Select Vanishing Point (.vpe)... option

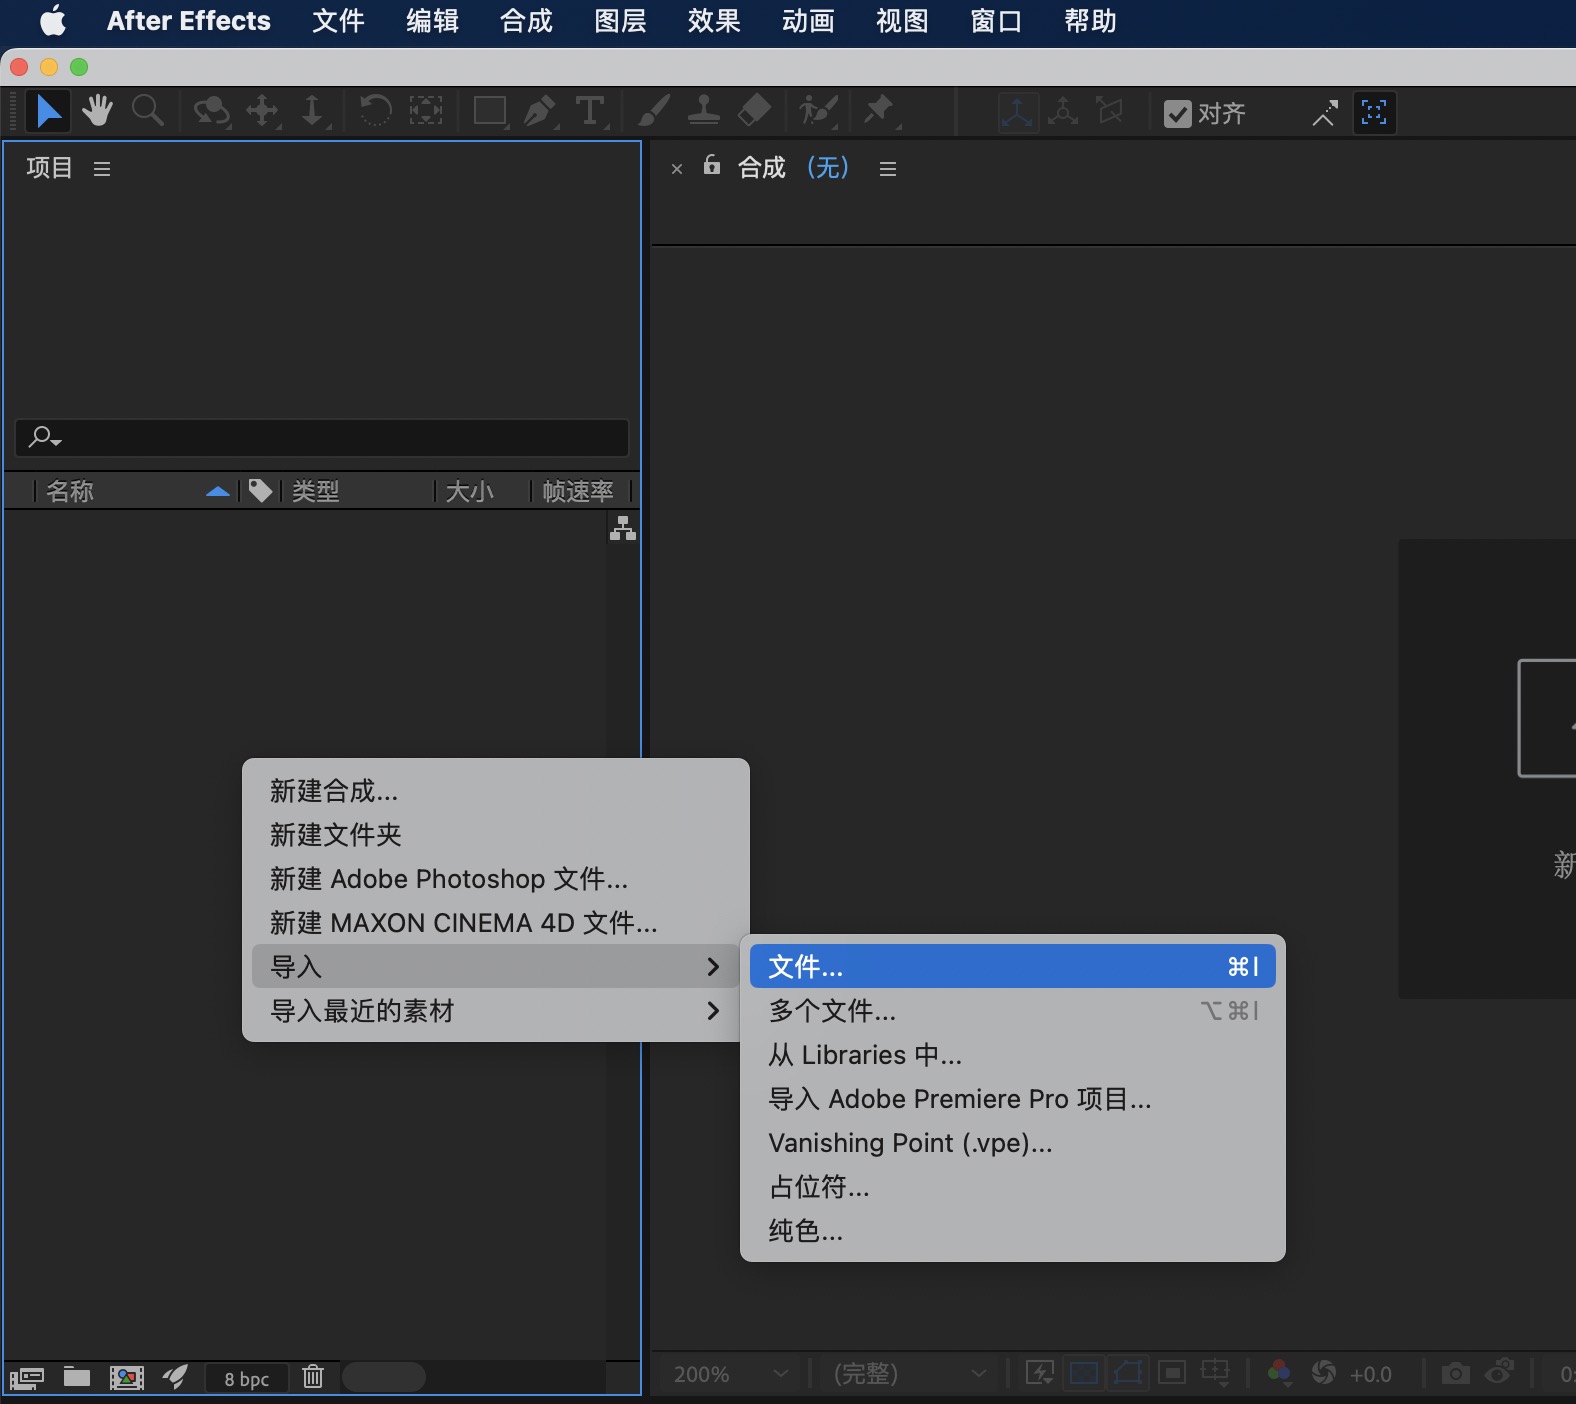pos(1013,1143)
